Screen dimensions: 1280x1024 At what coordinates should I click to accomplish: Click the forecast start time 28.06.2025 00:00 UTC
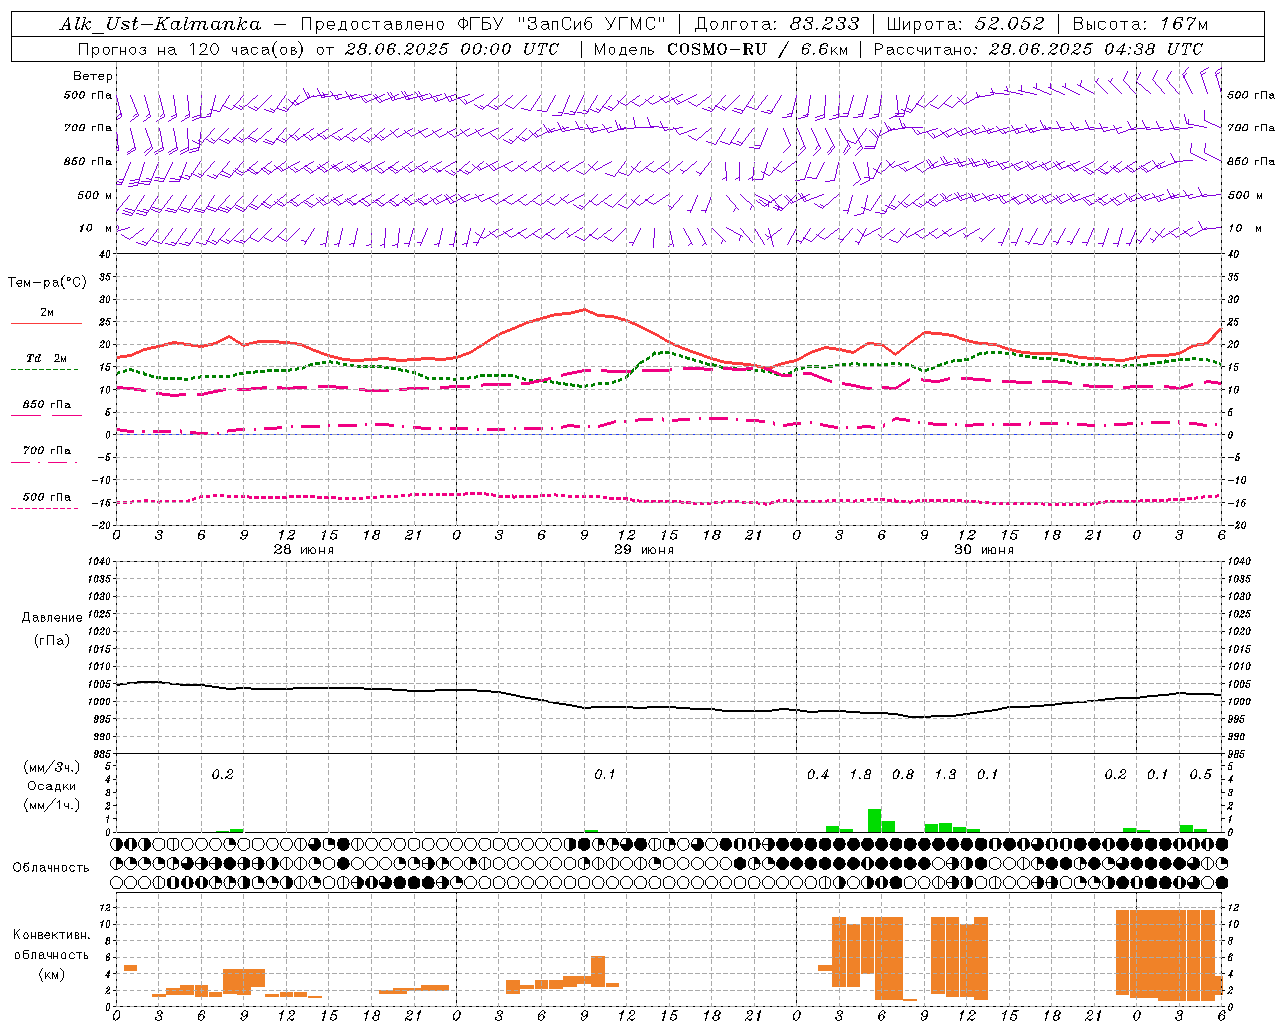(x=451, y=49)
